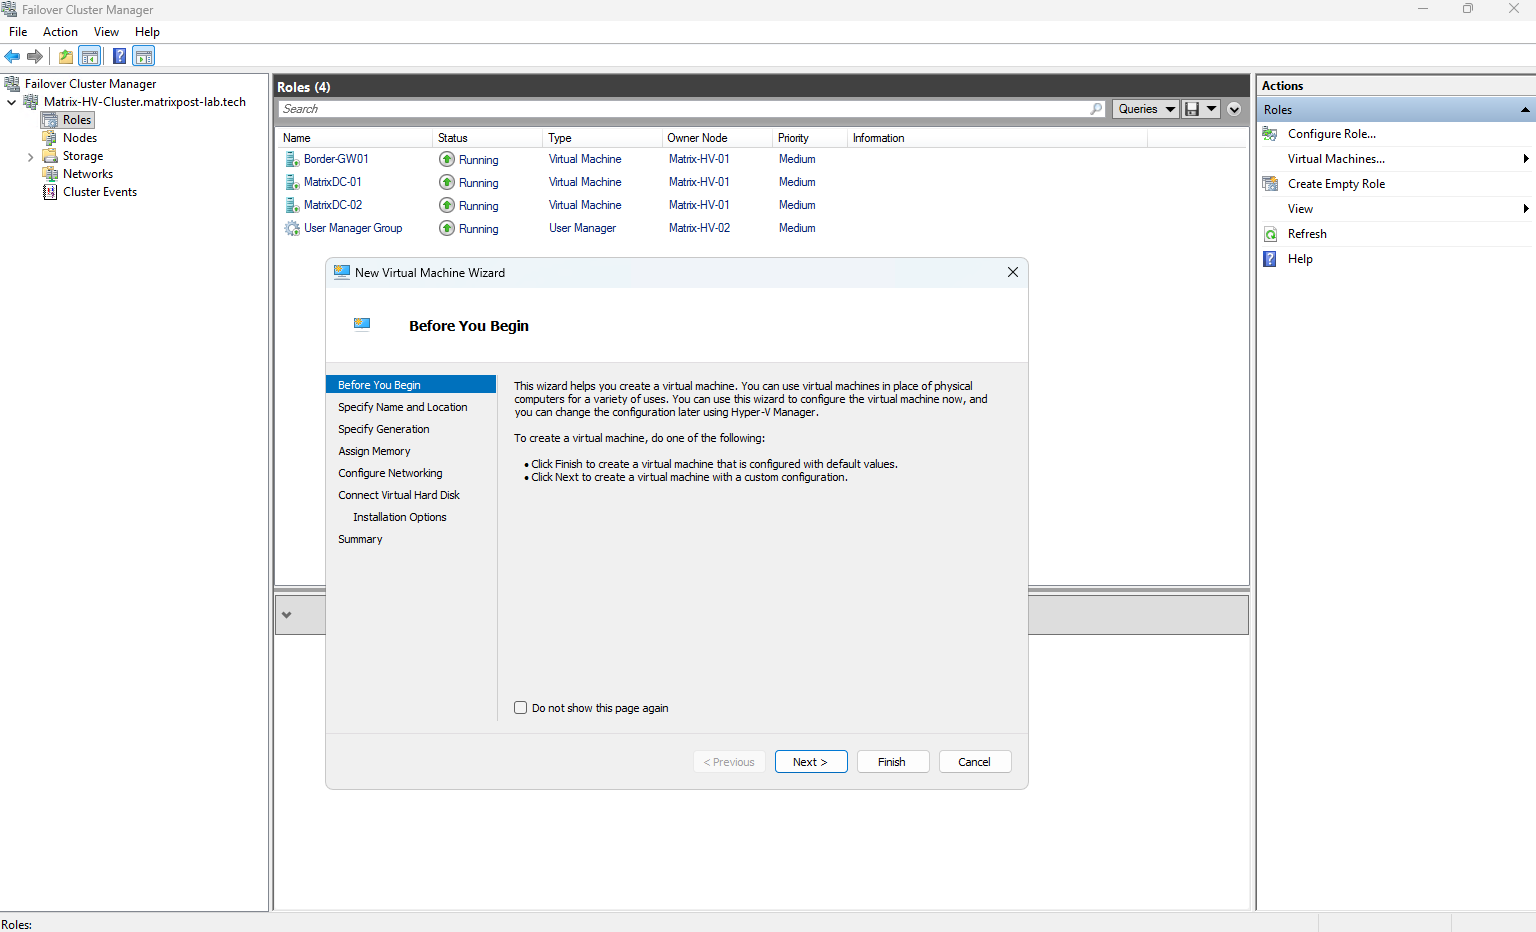The width and height of the screenshot is (1536, 932).
Task: Click the Cluster Events icon in tree
Action: click(50, 192)
